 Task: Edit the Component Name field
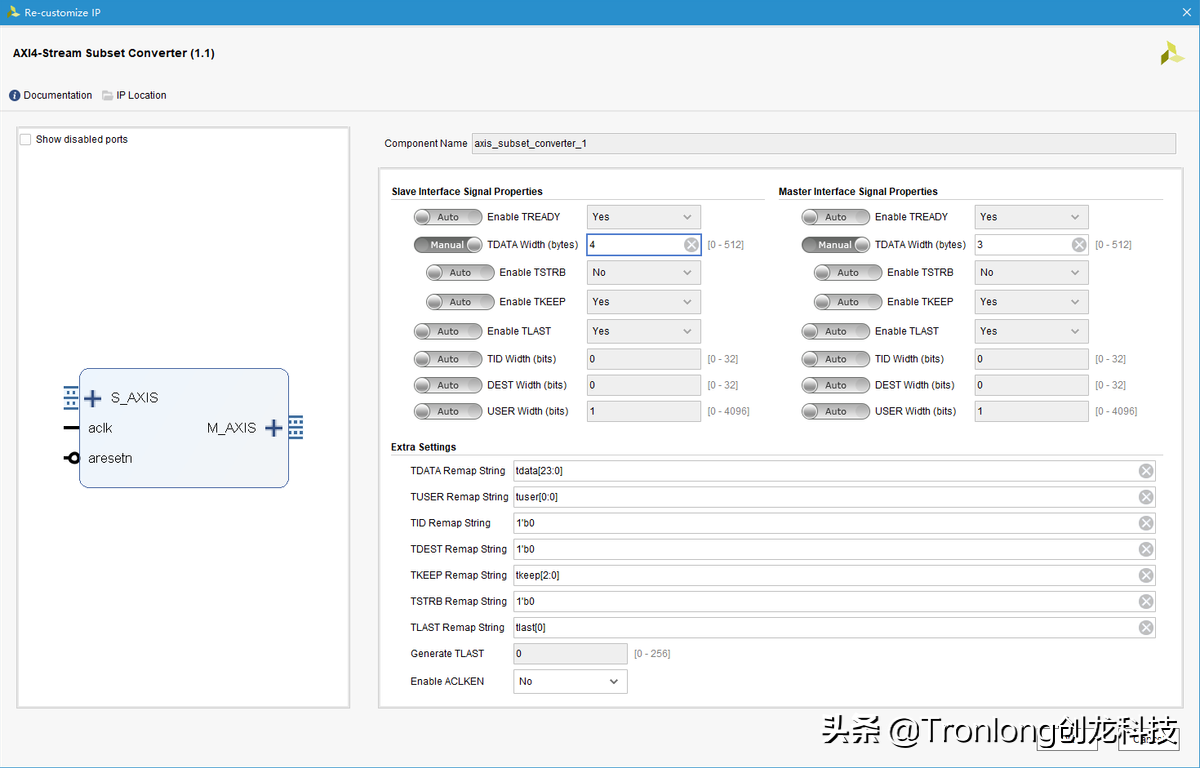click(x=824, y=144)
